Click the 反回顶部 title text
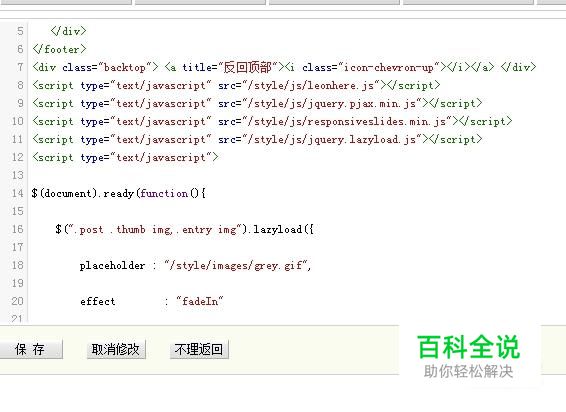The height and width of the screenshot is (412, 566). pyautogui.click(x=248, y=67)
